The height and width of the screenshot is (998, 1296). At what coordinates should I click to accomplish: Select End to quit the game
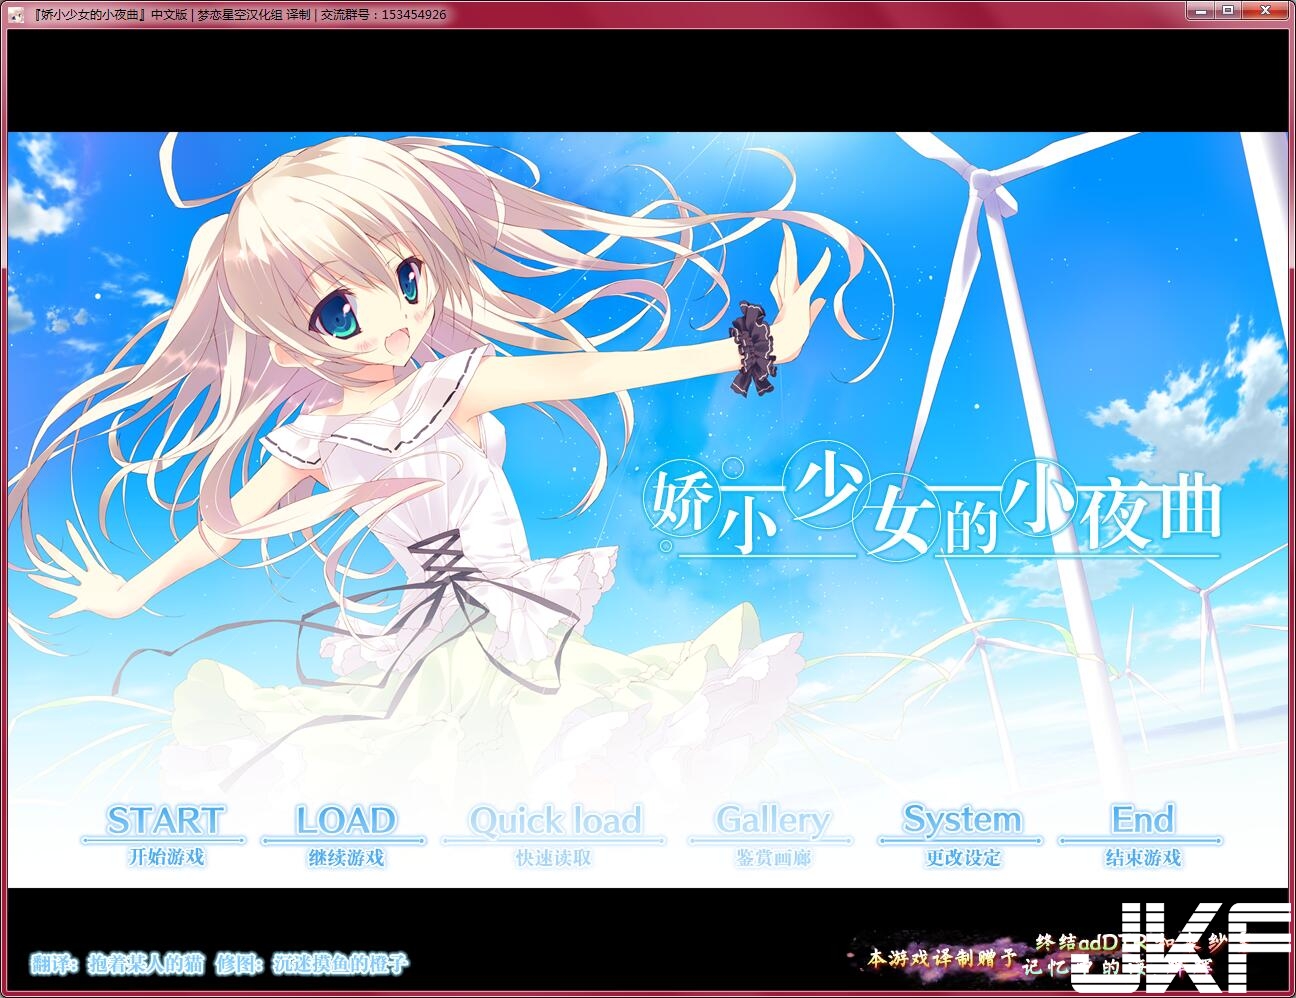pyautogui.click(x=1142, y=834)
